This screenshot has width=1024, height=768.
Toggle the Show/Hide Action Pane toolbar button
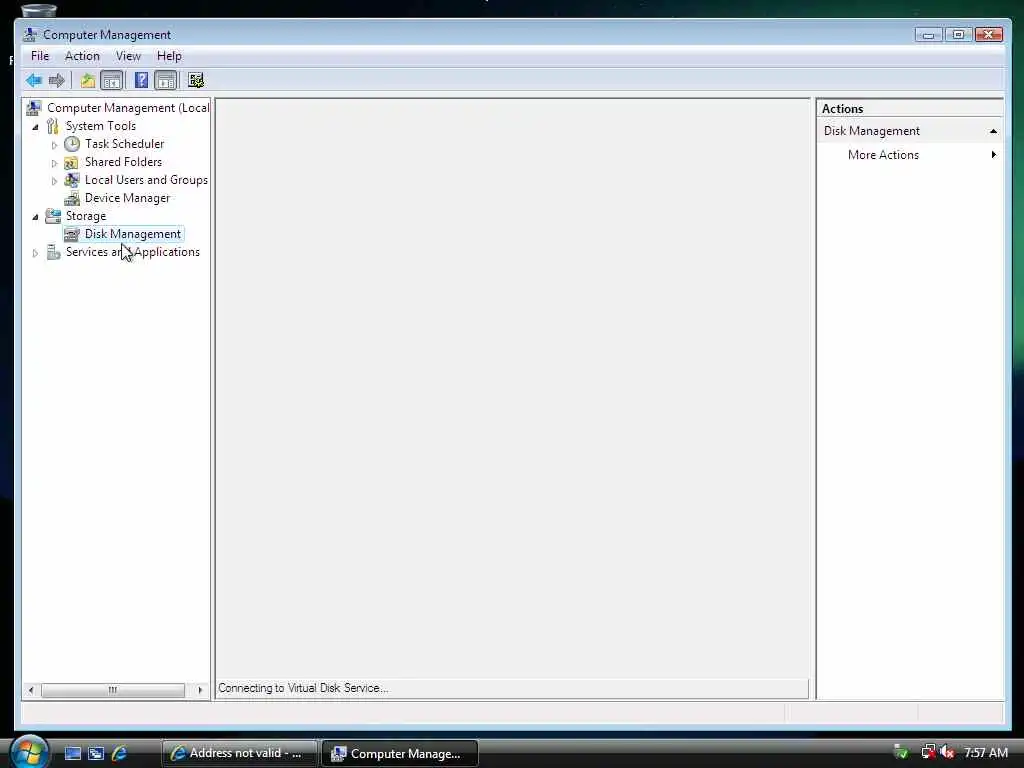click(166, 80)
